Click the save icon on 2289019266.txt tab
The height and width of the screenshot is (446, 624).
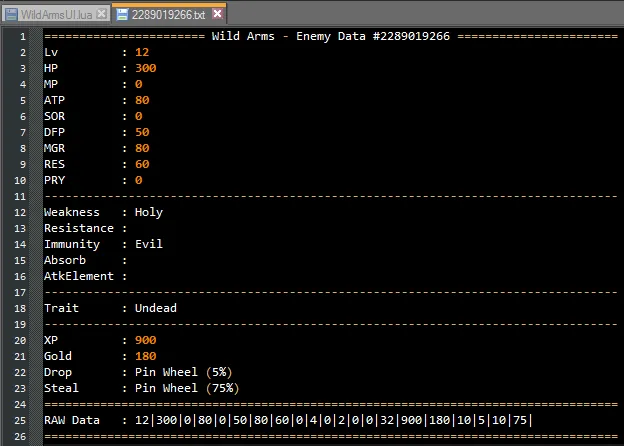122,15
